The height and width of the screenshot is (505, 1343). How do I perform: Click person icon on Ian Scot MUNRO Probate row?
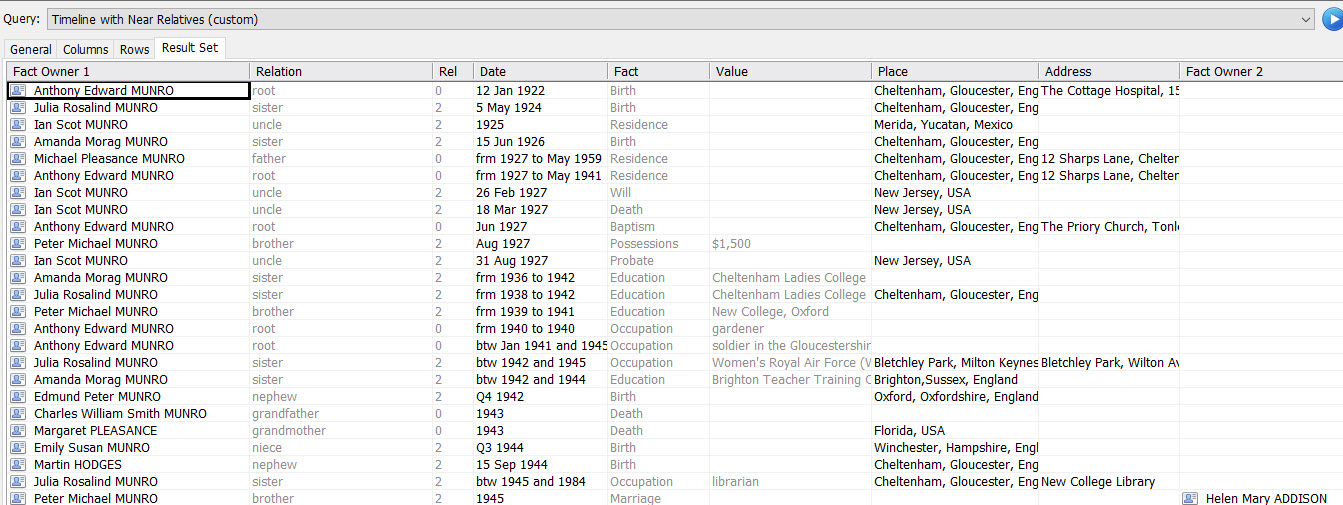coord(18,260)
